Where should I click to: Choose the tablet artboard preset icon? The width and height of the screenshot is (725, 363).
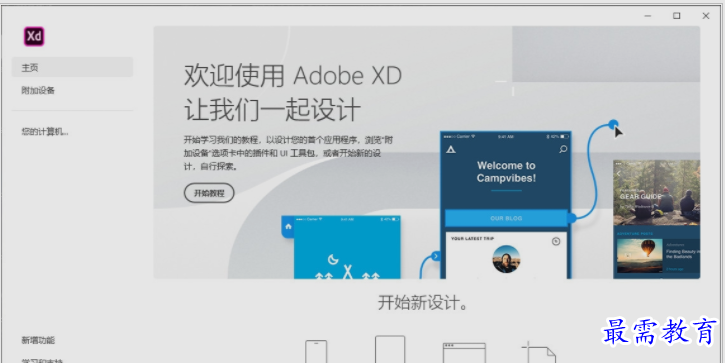pyautogui.click(x=390, y=349)
